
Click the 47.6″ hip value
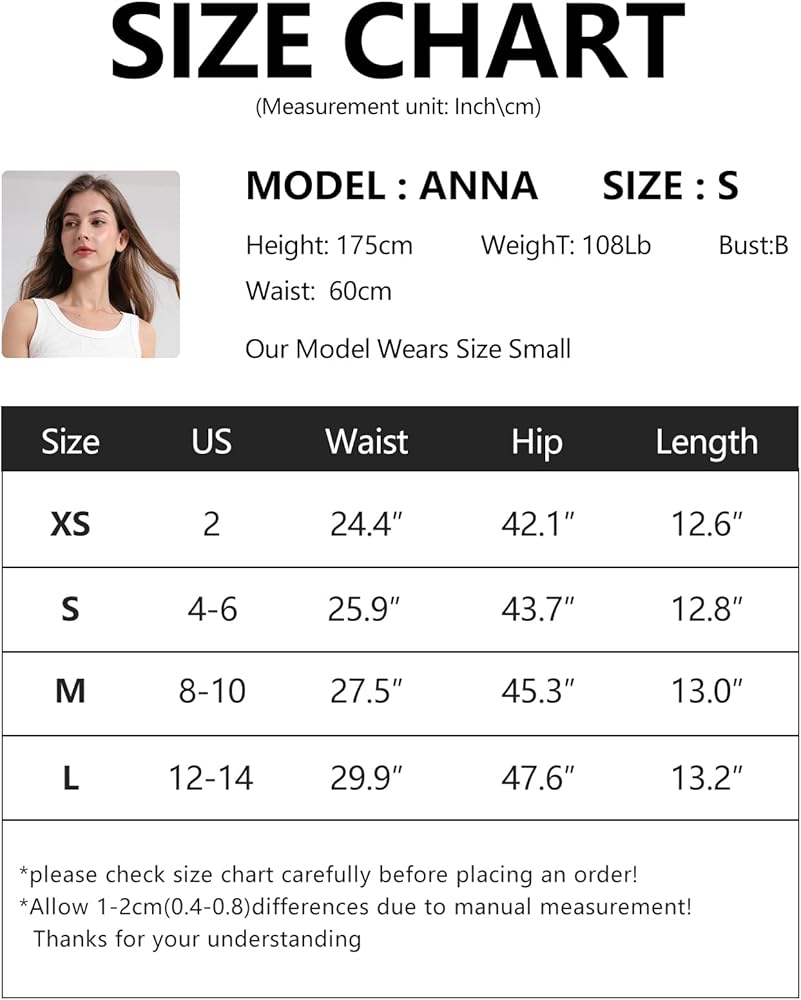pyautogui.click(x=538, y=778)
